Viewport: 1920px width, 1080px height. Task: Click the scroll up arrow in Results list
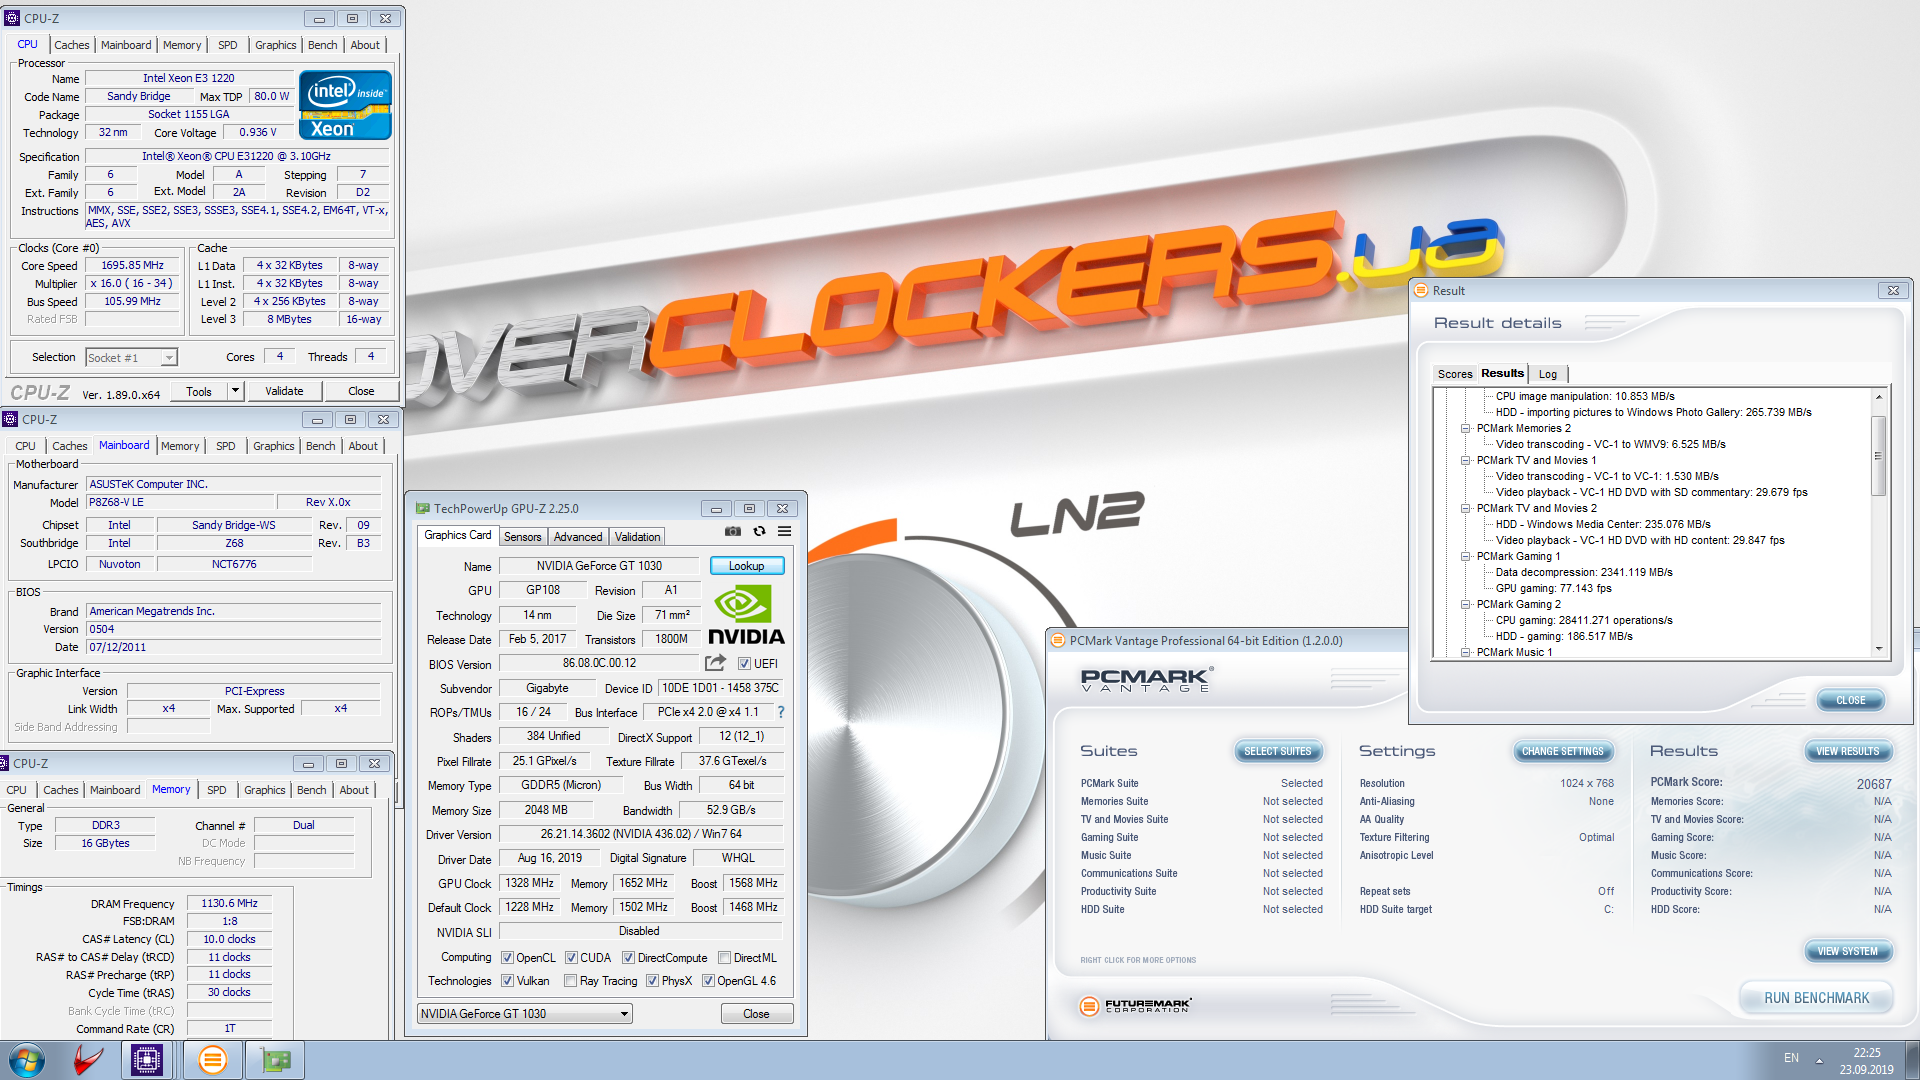(x=1878, y=397)
